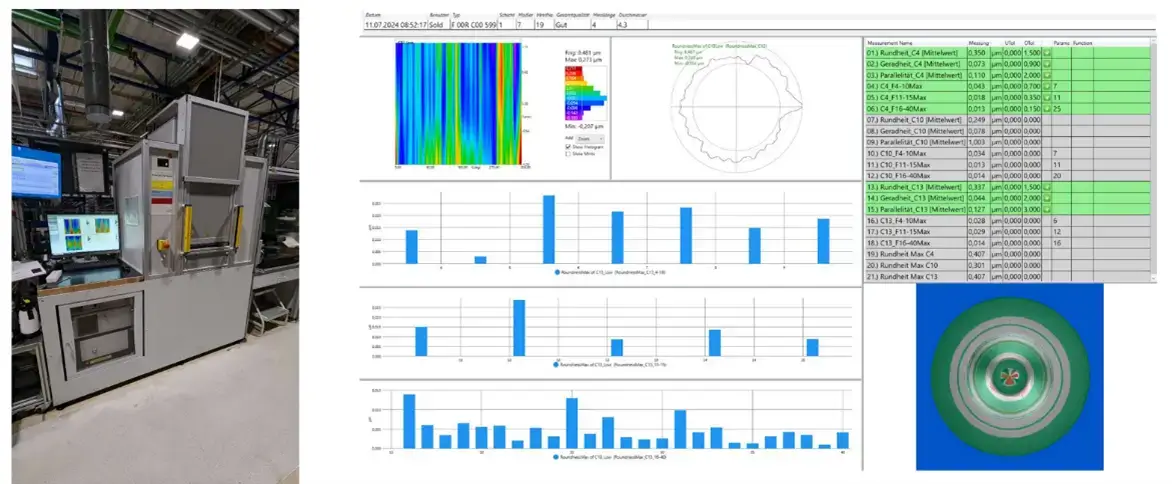Select the 19.) Rundheit Max C4 row
The image size is (1172, 484).
coord(1010,254)
